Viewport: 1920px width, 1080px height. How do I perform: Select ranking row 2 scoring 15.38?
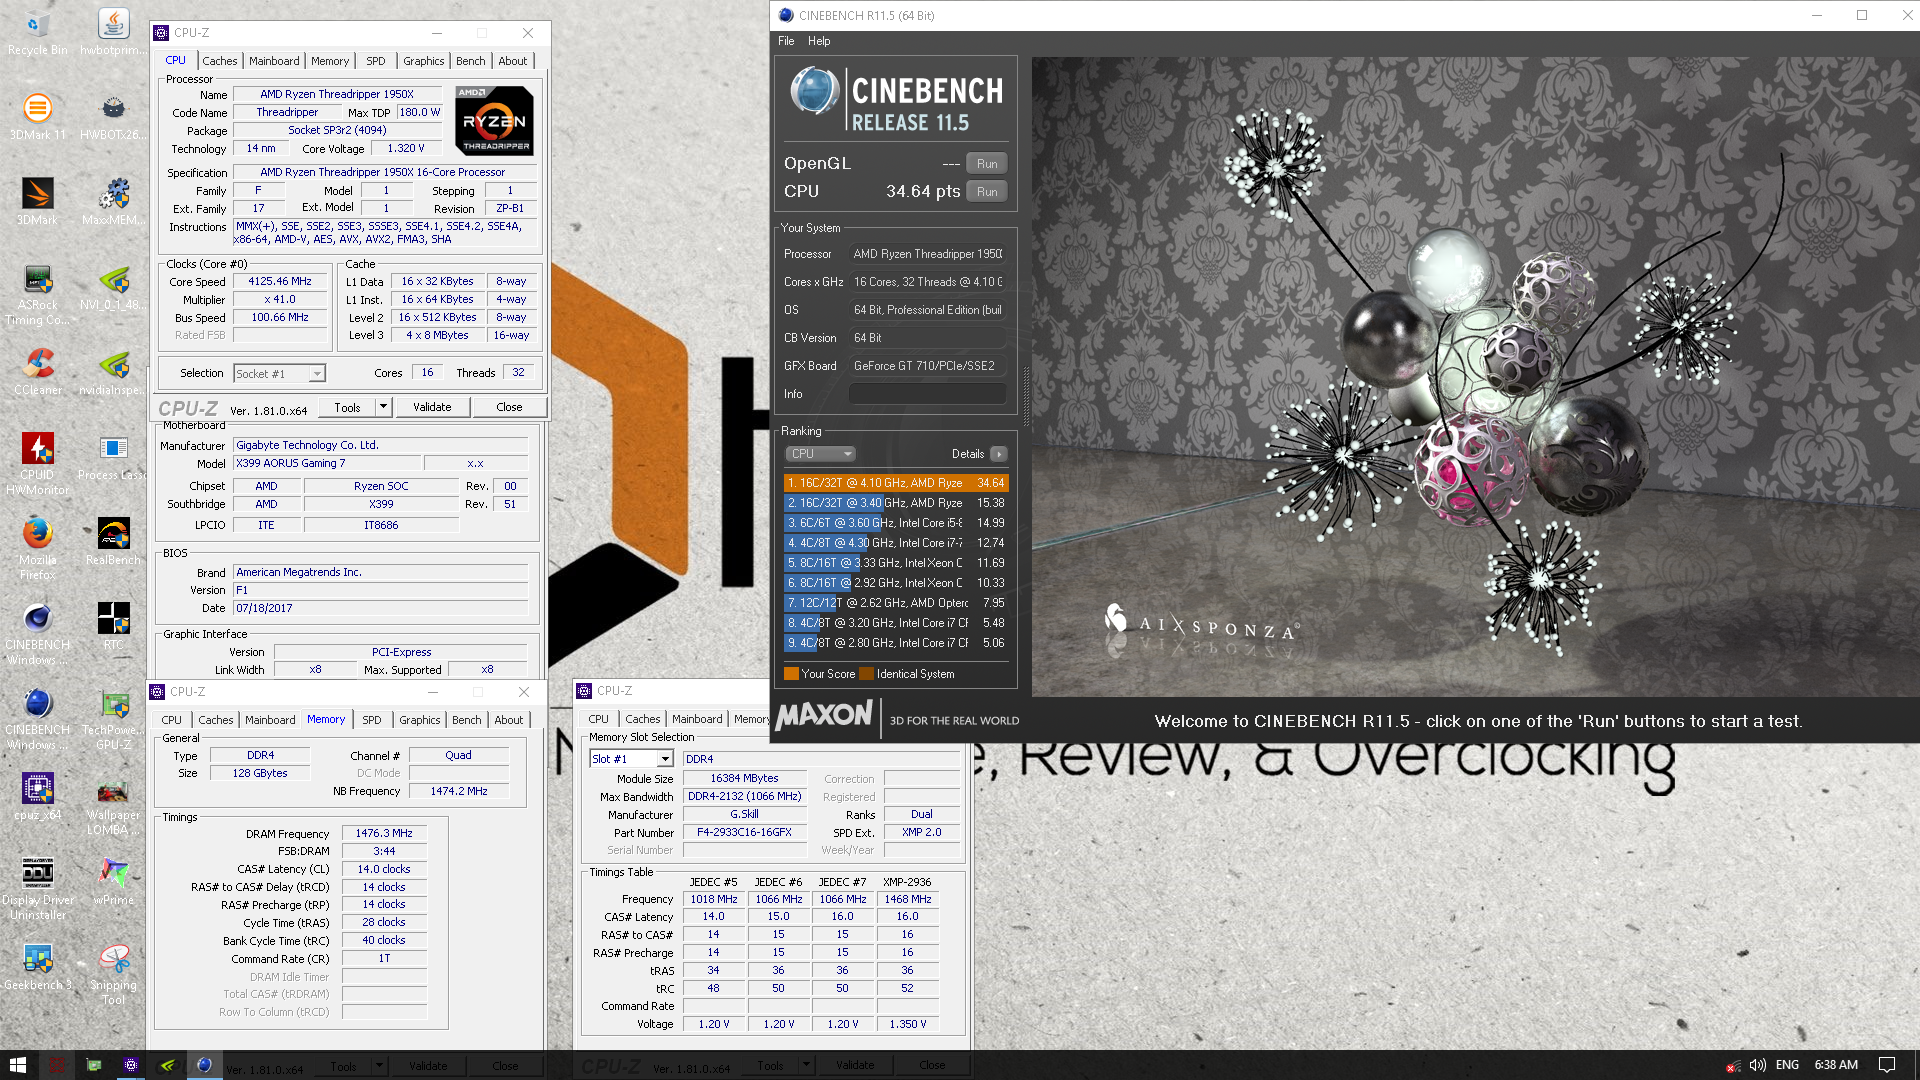tap(896, 503)
